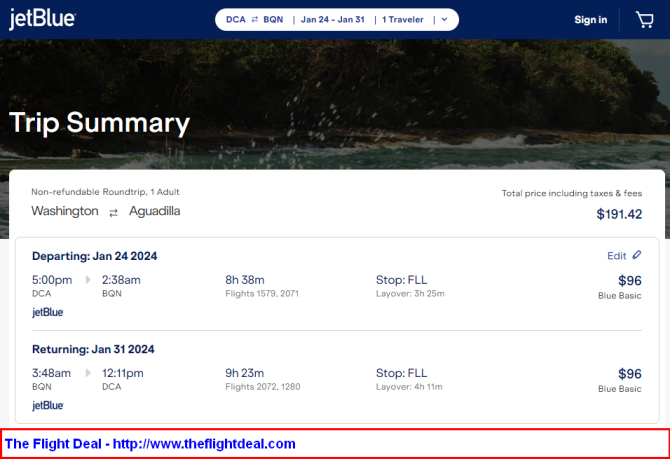The width and height of the screenshot is (670, 459).
Task: Click the DCA code under 5:00pm
Action: click(x=41, y=294)
